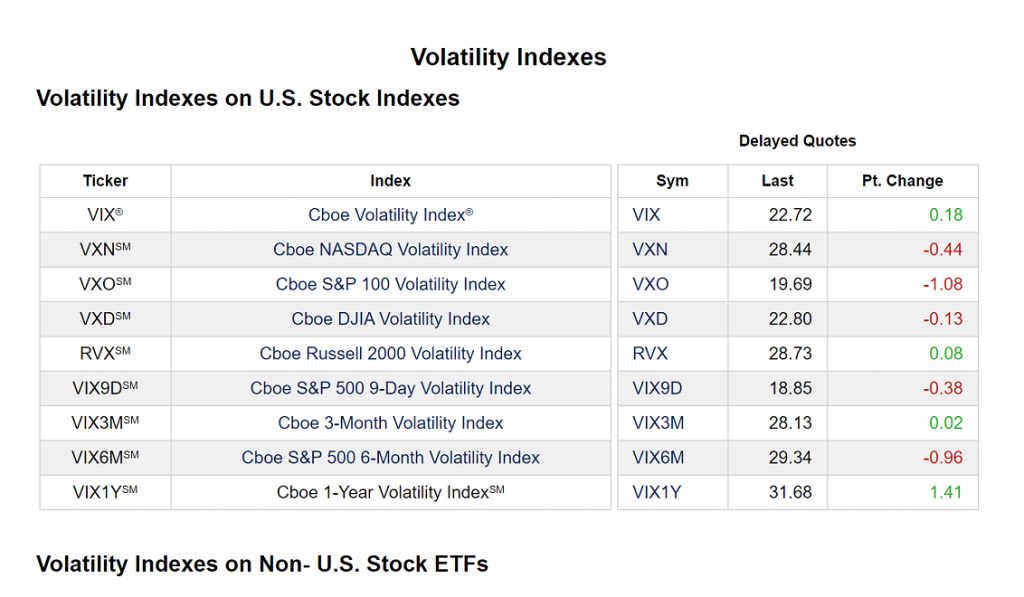Viewport: 1024px width, 597px height.
Task: Open the Cboe S&P 500 9-Day Volatility Index
Action: pos(390,388)
